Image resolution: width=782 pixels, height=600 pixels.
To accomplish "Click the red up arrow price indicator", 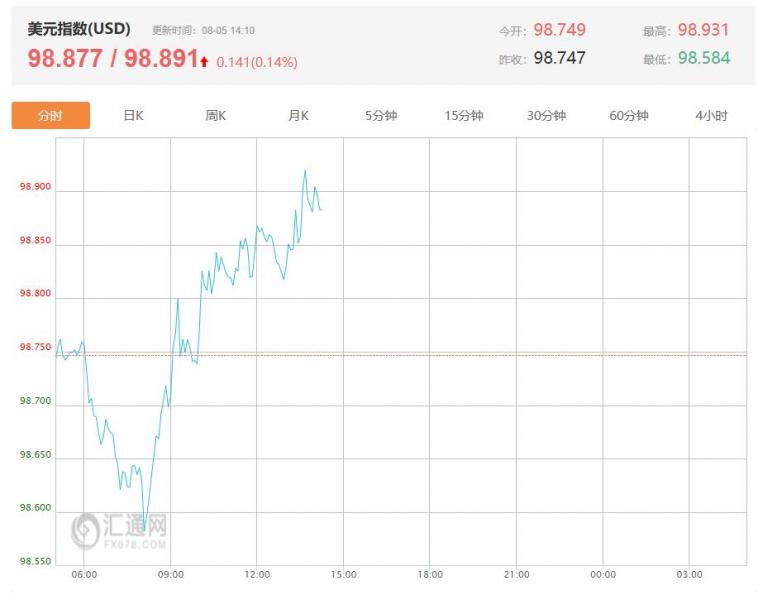I will pyautogui.click(x=204, y=62).
